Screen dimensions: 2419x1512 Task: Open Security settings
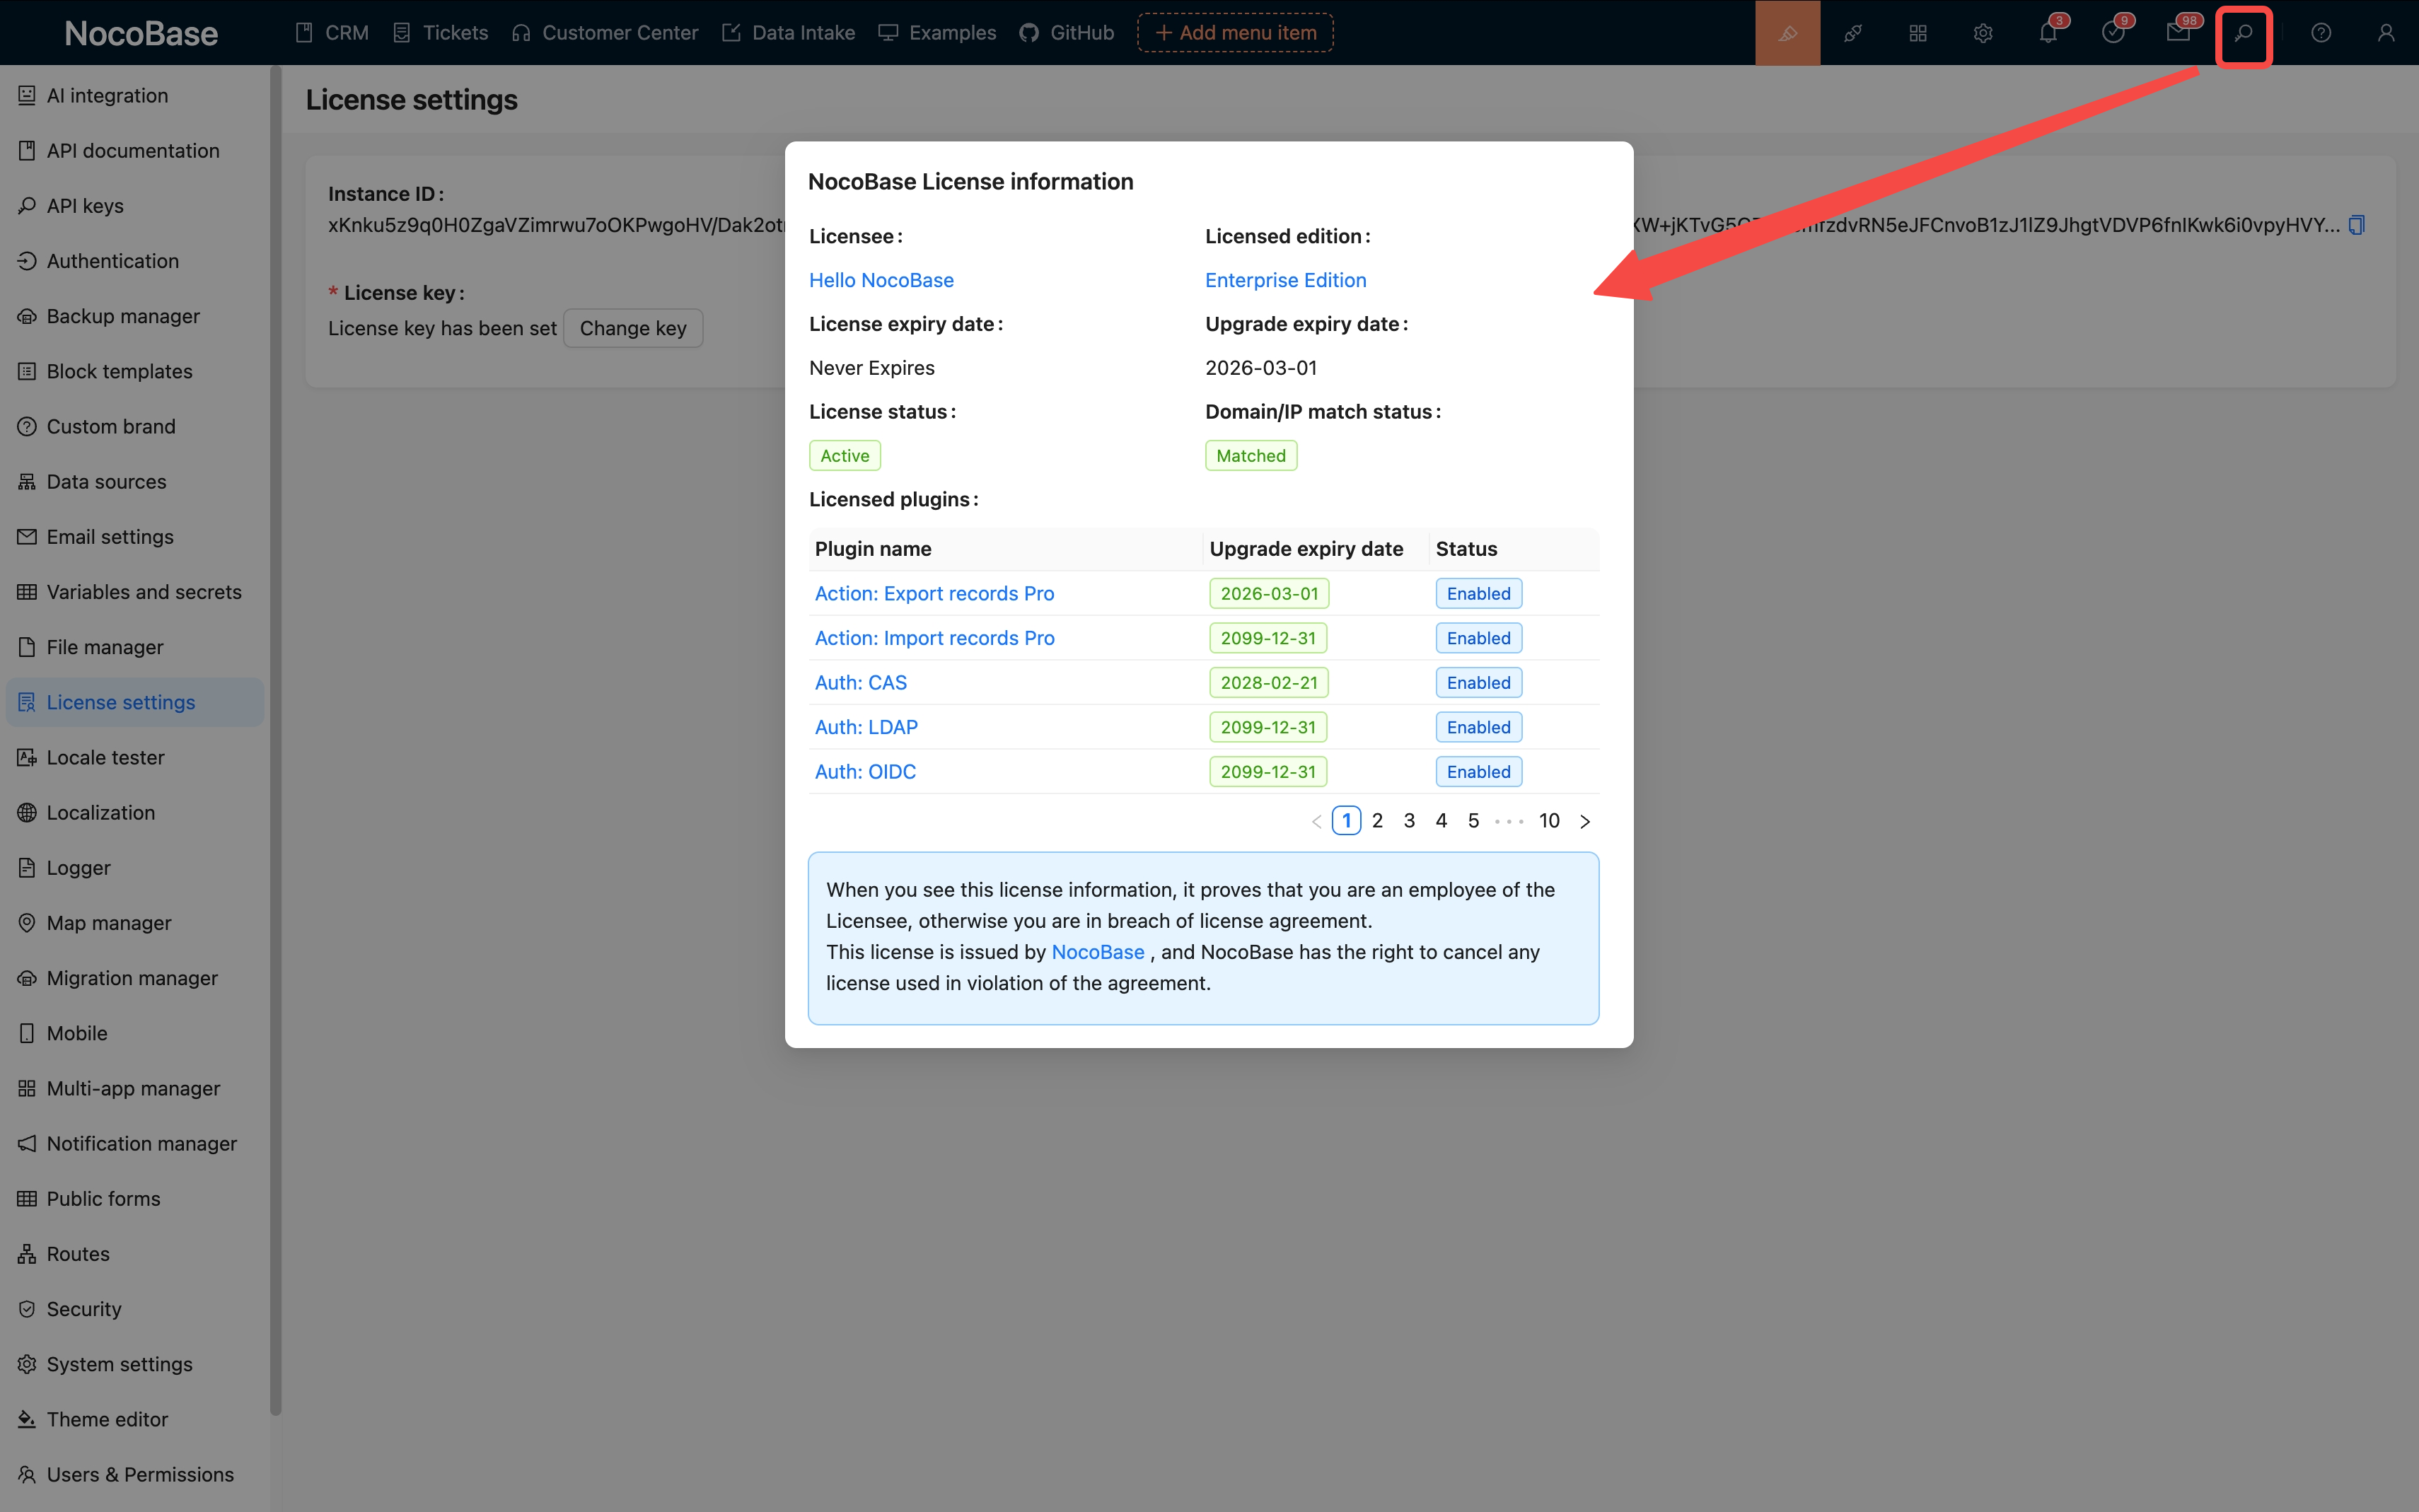pos(135,1309)
